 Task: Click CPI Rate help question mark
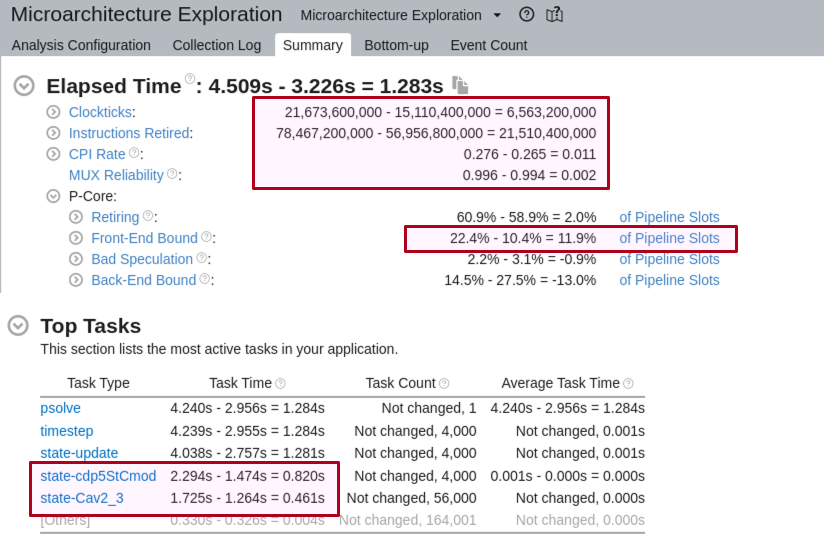(x=135, y=153)
